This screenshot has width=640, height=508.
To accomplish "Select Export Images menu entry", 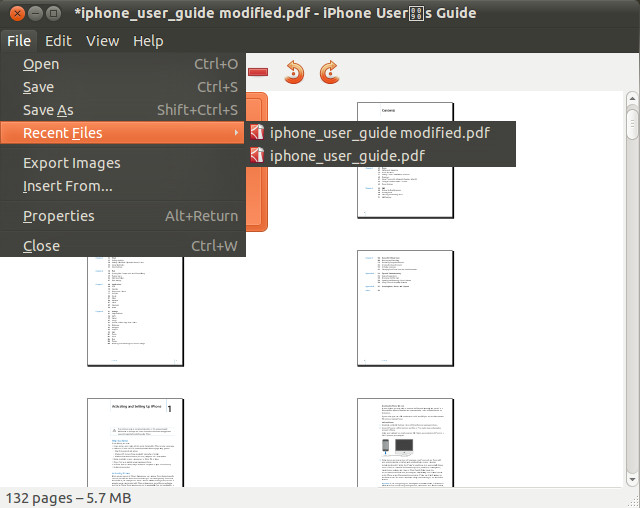I will pyautogui.click(x=123, y=163).
